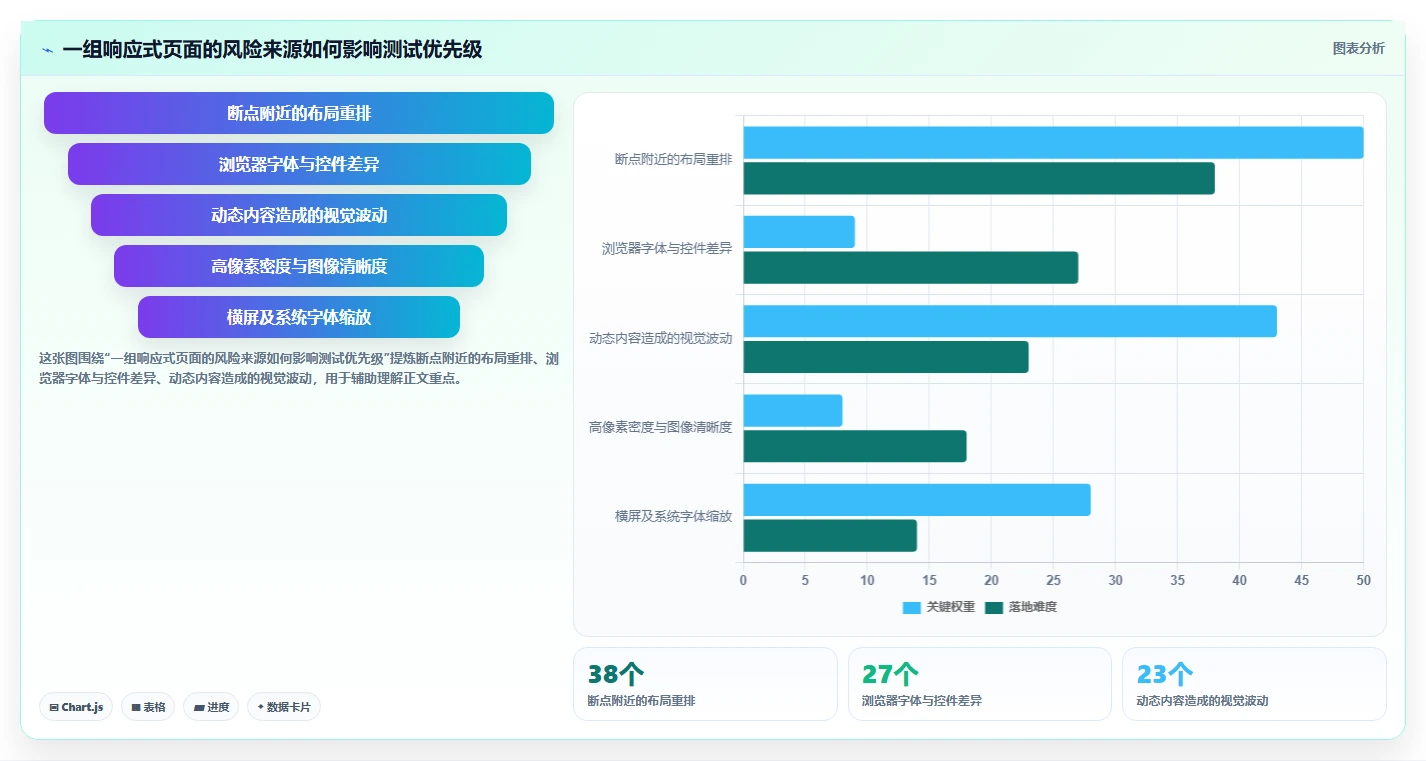
Task: Click 落地难度 bar for 高像素密度与图像清晰度
Action: (855, 446)
